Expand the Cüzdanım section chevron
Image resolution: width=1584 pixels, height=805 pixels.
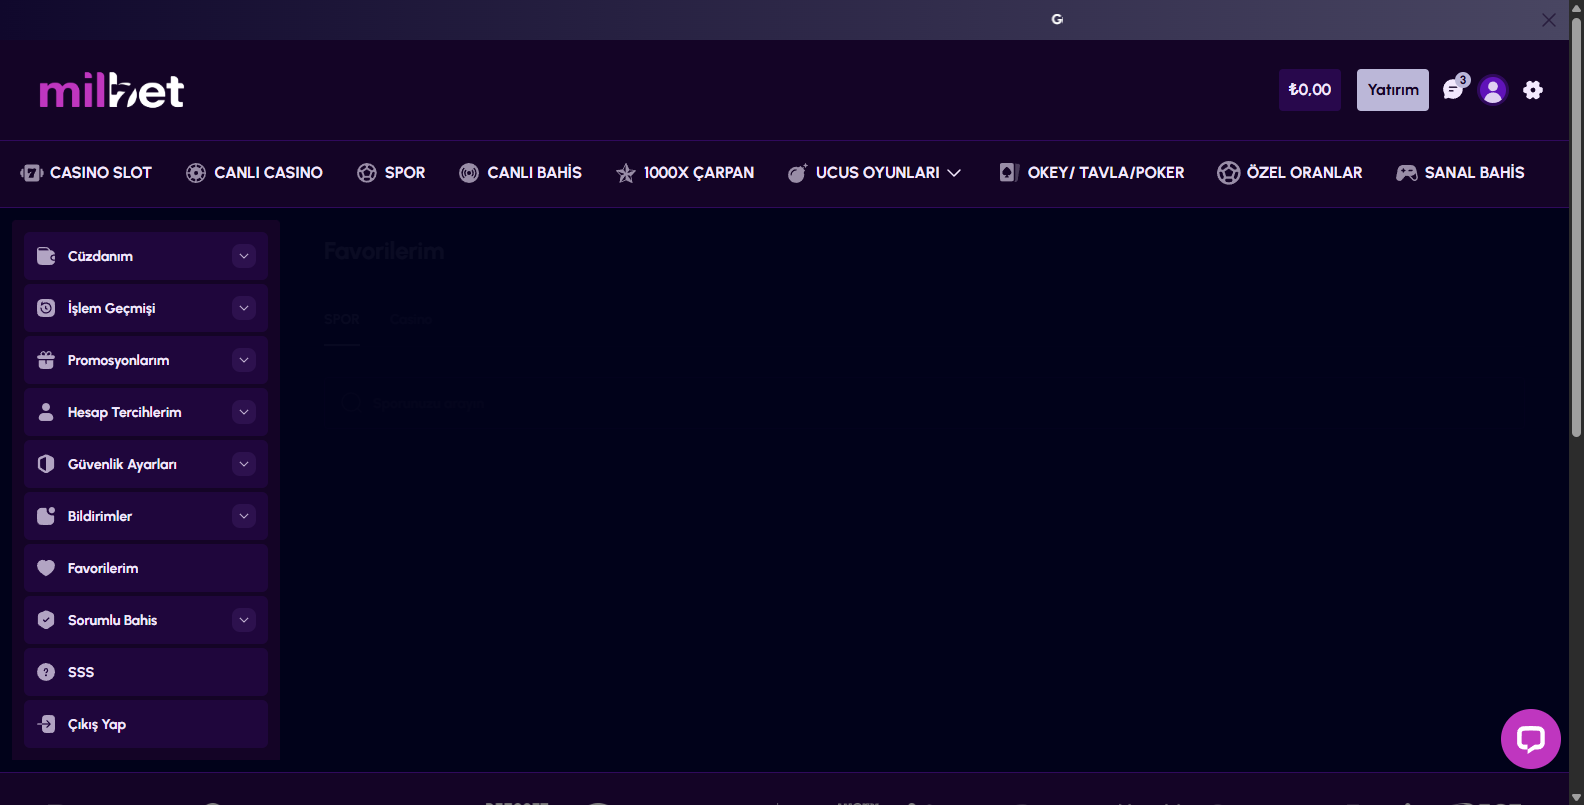(244, 256)
